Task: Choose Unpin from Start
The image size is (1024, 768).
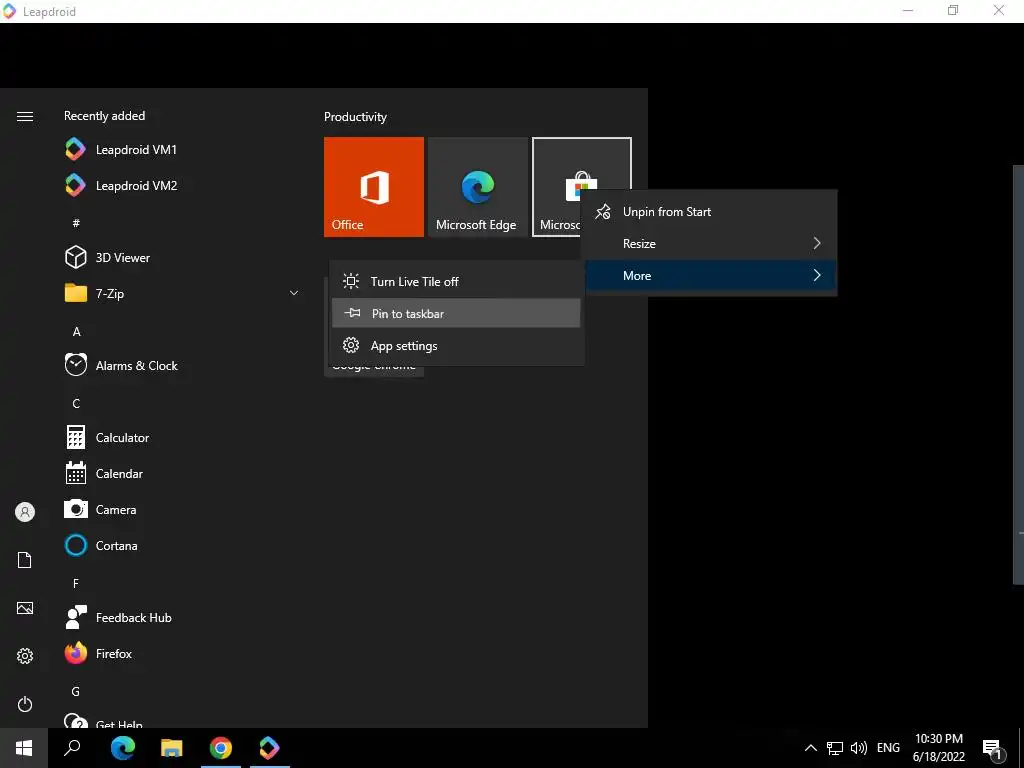Action: pos(711,212)
